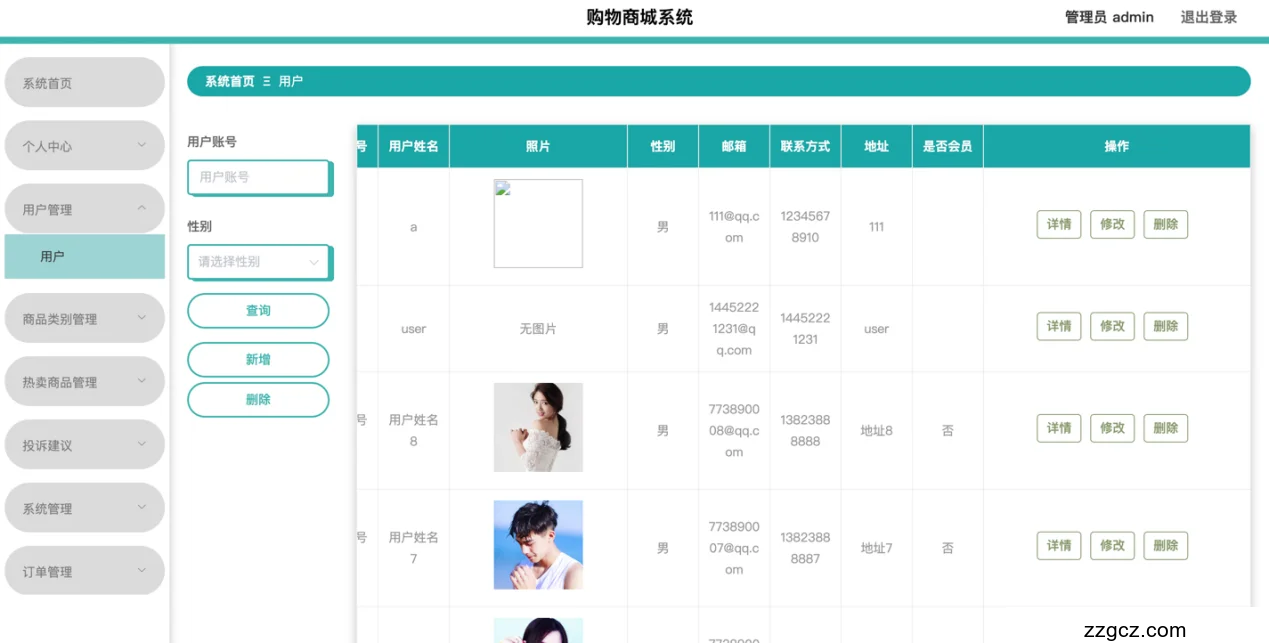The height and width of the screenshot is (643, 1269).
Task: Click 退出登录 to log out
Action: [1208, 17]
